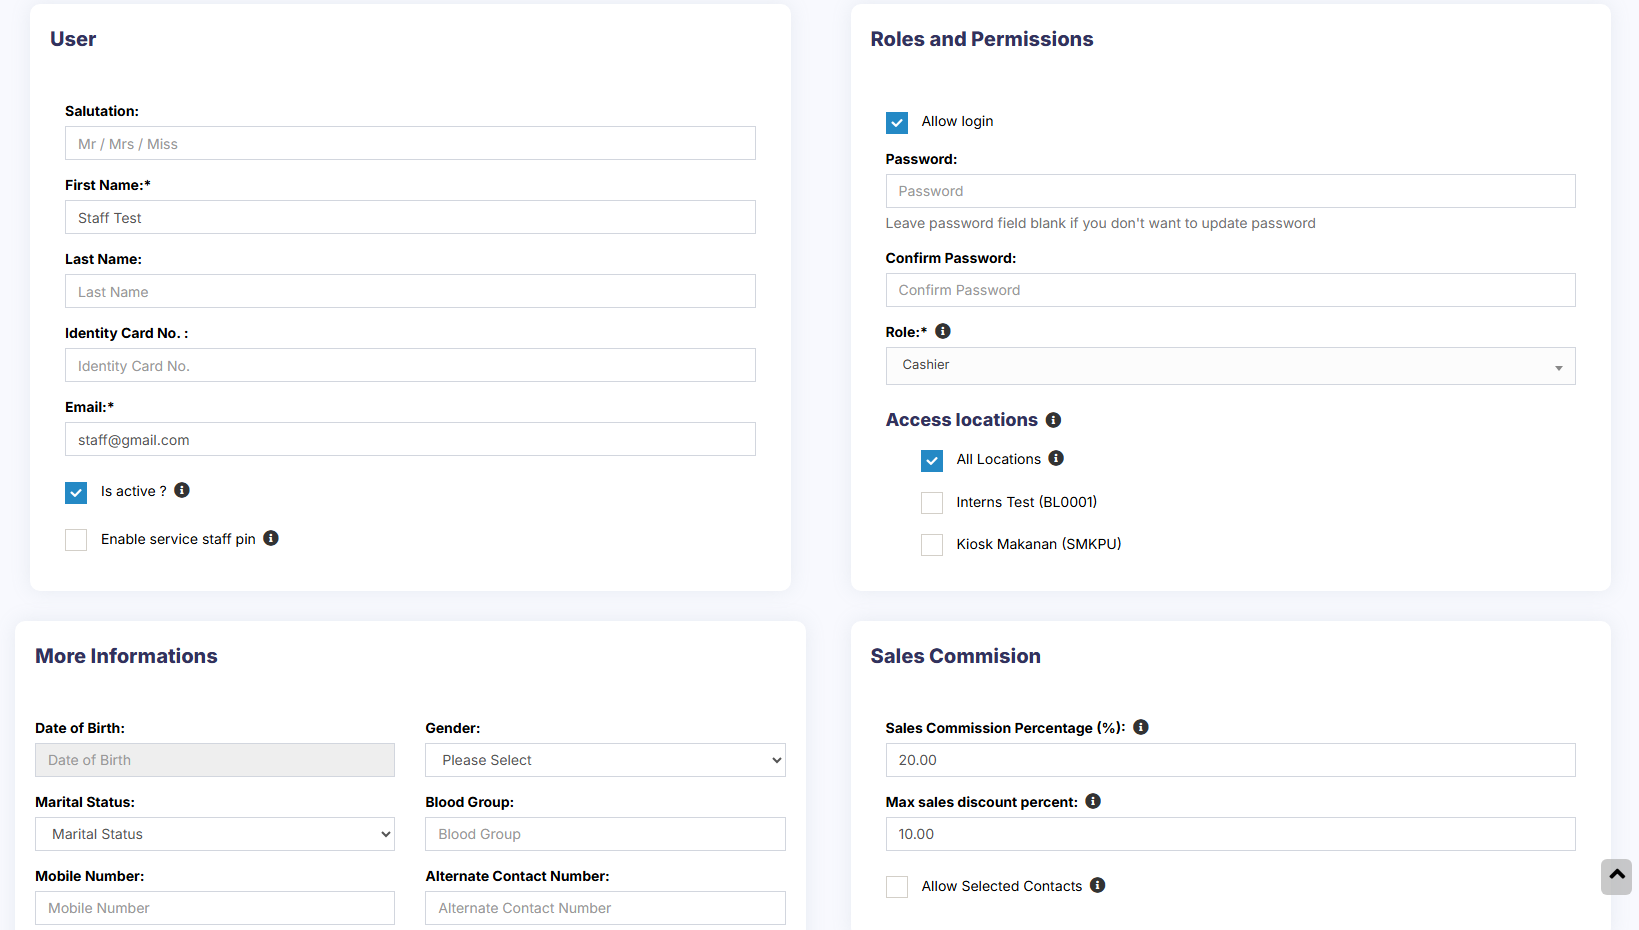Tick the Kiosk Makanan (SMKPU) checkbox
This screenshot has width=1639, height=930.
[932, 545]
